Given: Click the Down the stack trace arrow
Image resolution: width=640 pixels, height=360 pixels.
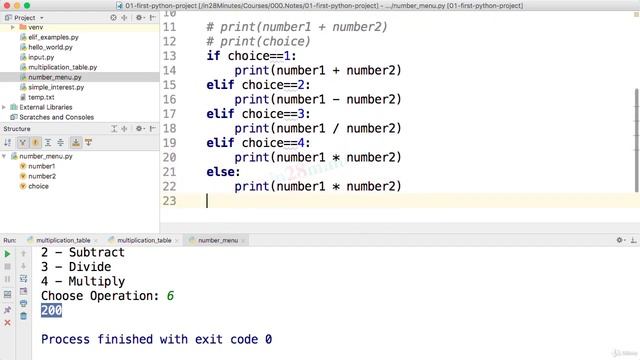Looking at the screenshot, I should (23, 267).
